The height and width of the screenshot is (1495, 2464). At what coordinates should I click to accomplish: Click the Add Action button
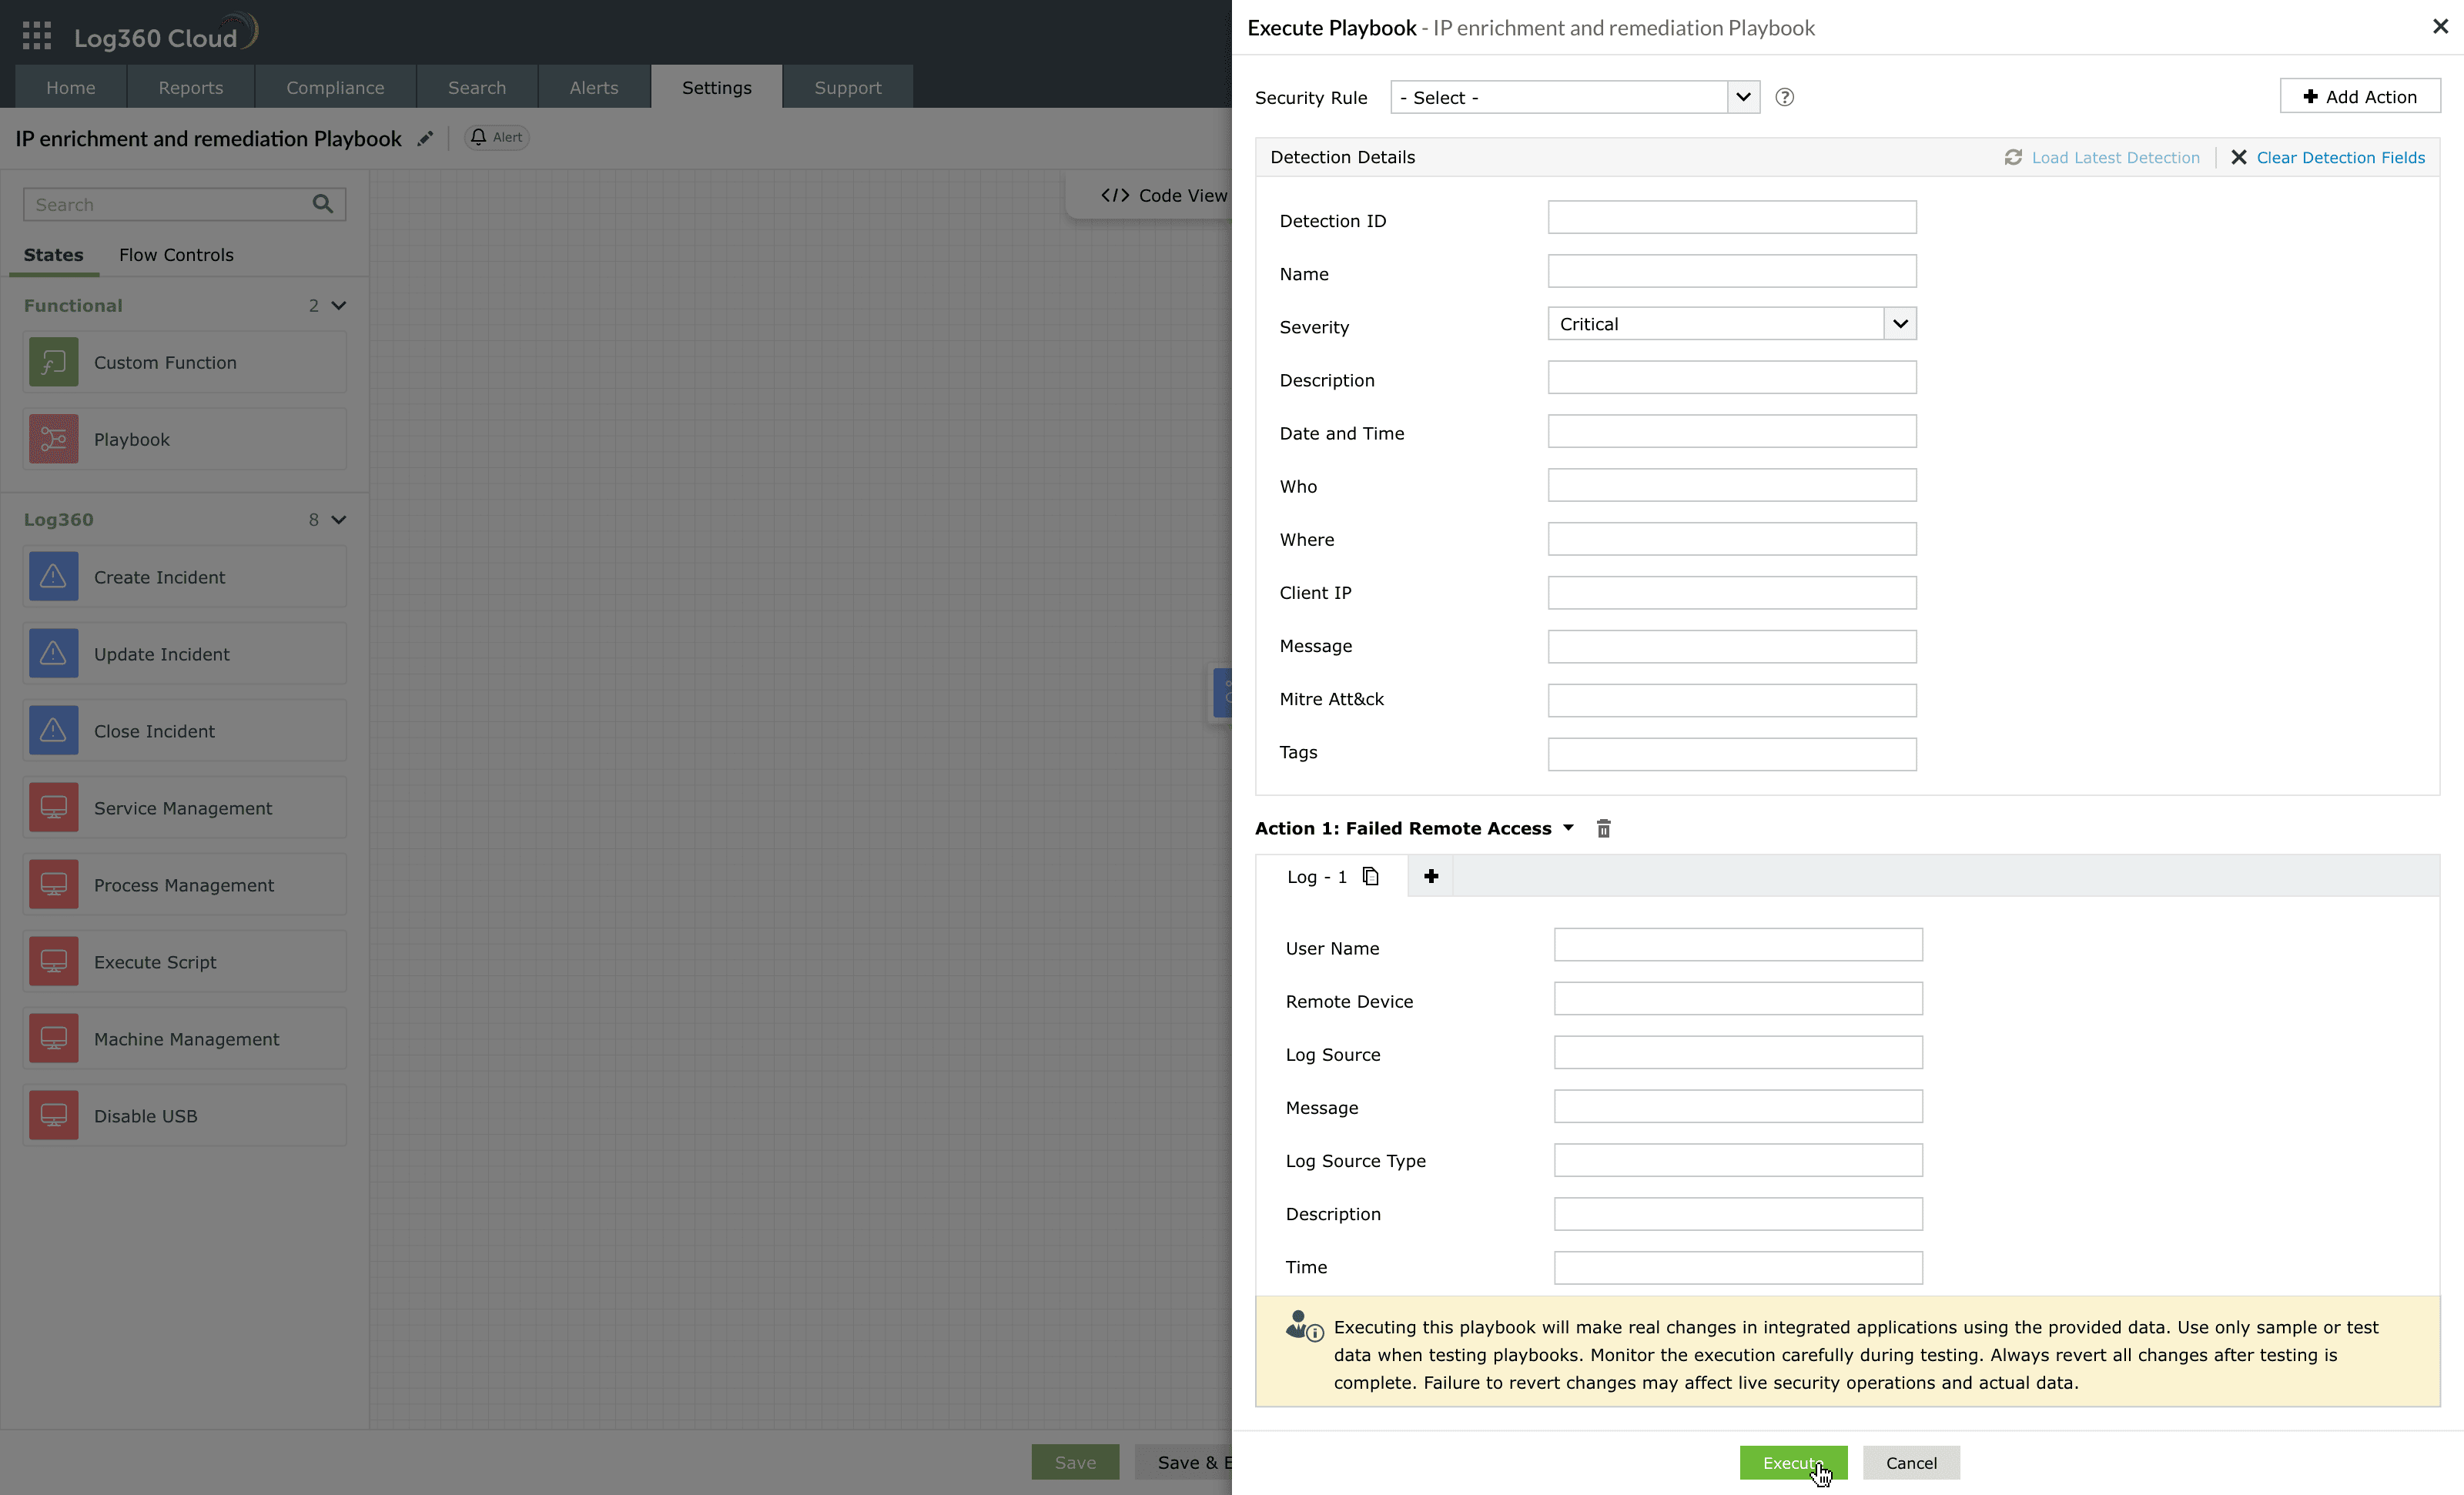click(2360, 96)
